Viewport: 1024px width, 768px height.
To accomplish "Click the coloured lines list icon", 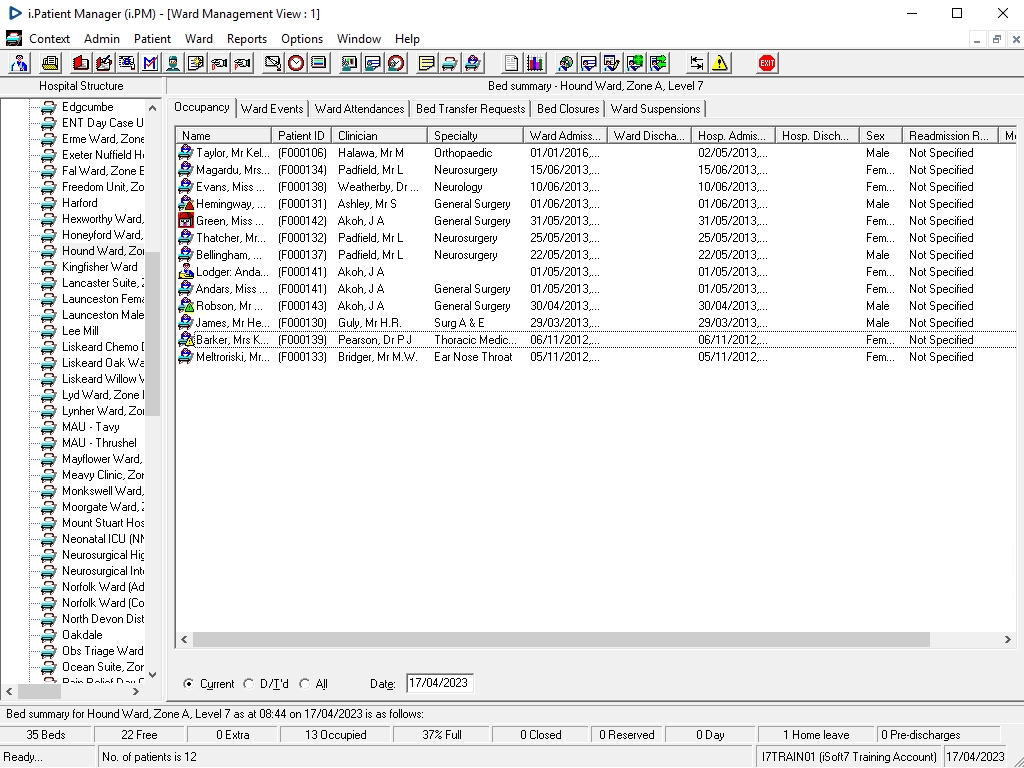I will click(x=319, y=63).
